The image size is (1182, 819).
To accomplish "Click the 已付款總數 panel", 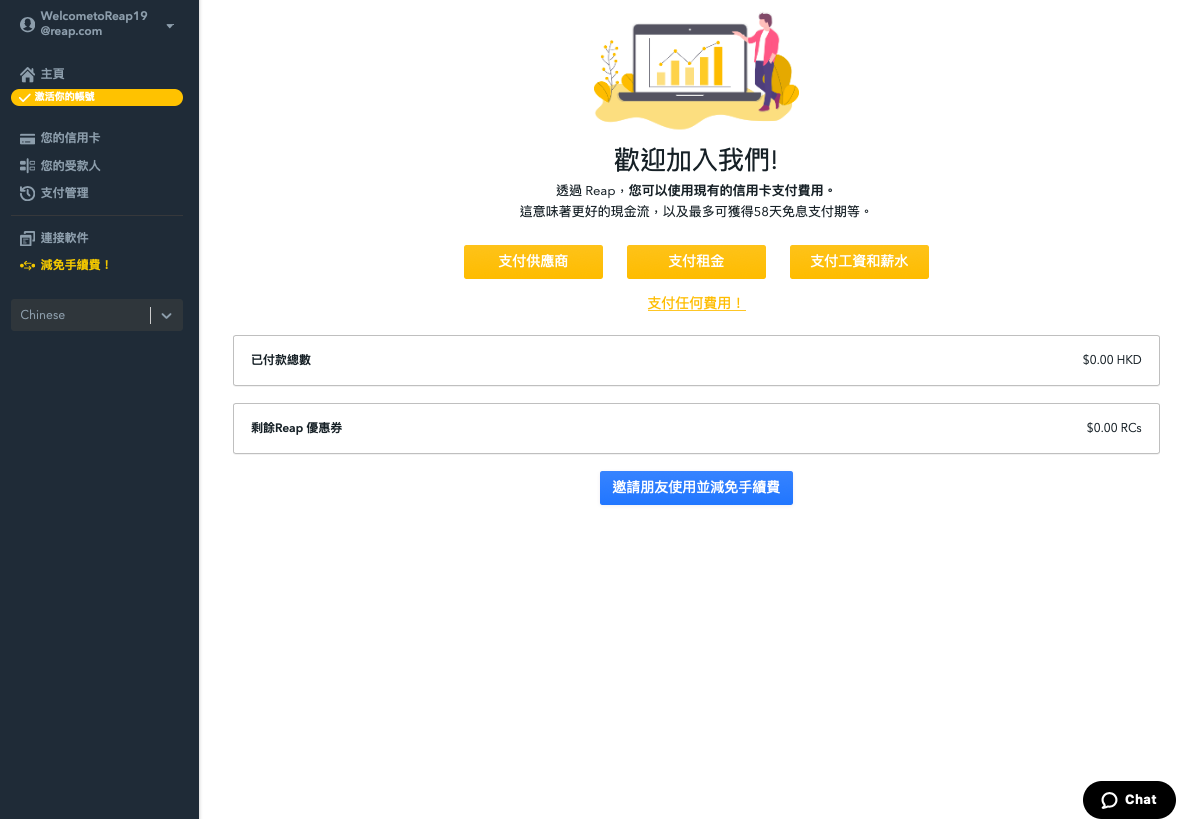I will click(x=696, y=360).
